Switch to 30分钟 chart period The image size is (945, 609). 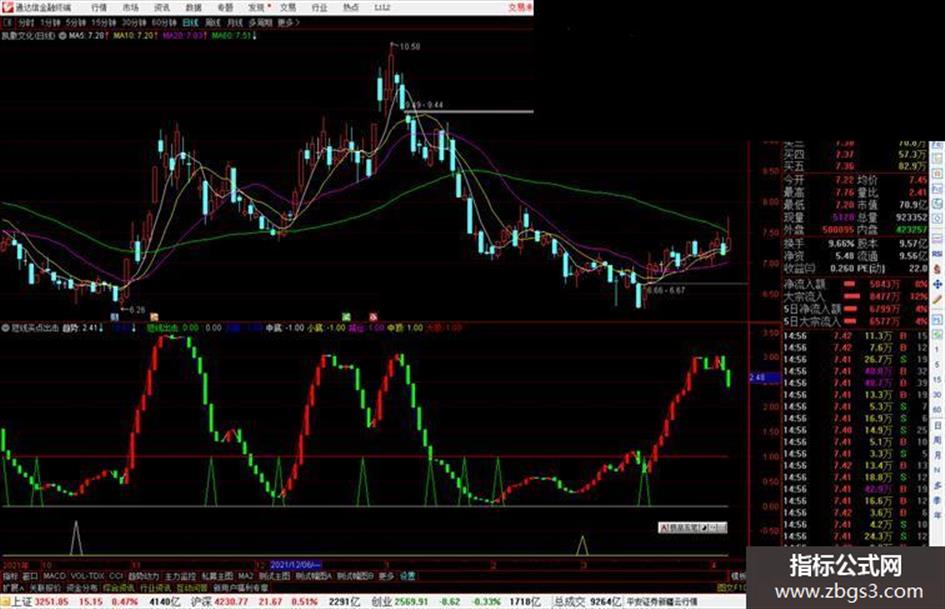pos(134,23)
